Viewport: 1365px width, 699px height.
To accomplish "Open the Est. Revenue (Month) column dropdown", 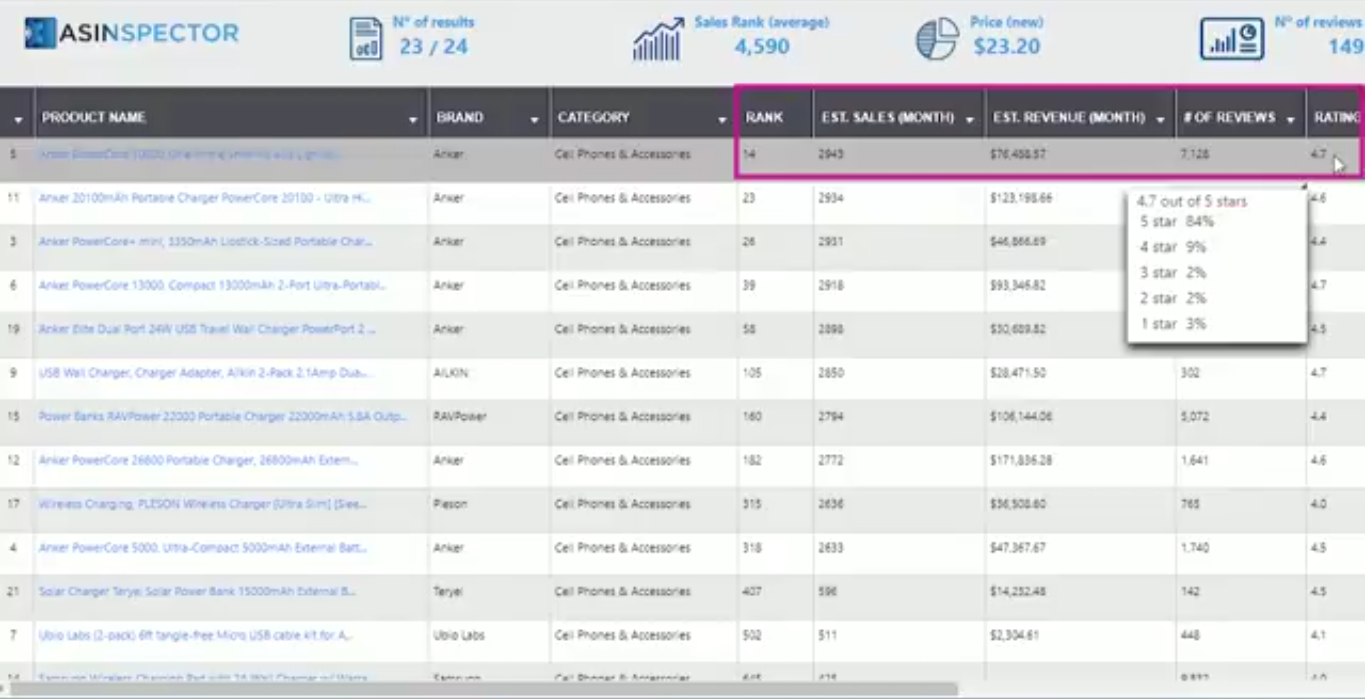I will [x=1160, y=121].
